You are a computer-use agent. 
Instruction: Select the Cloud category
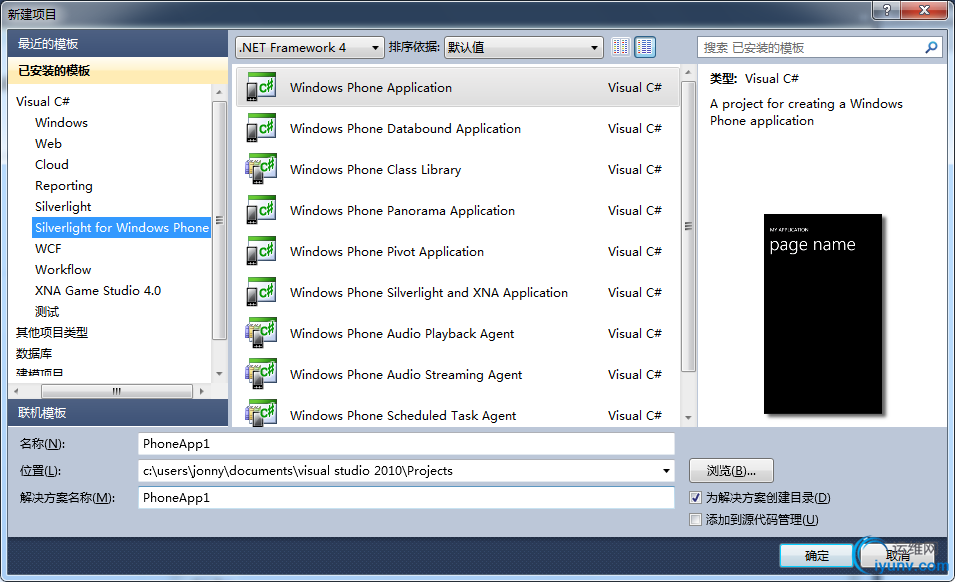pos(52,164)
